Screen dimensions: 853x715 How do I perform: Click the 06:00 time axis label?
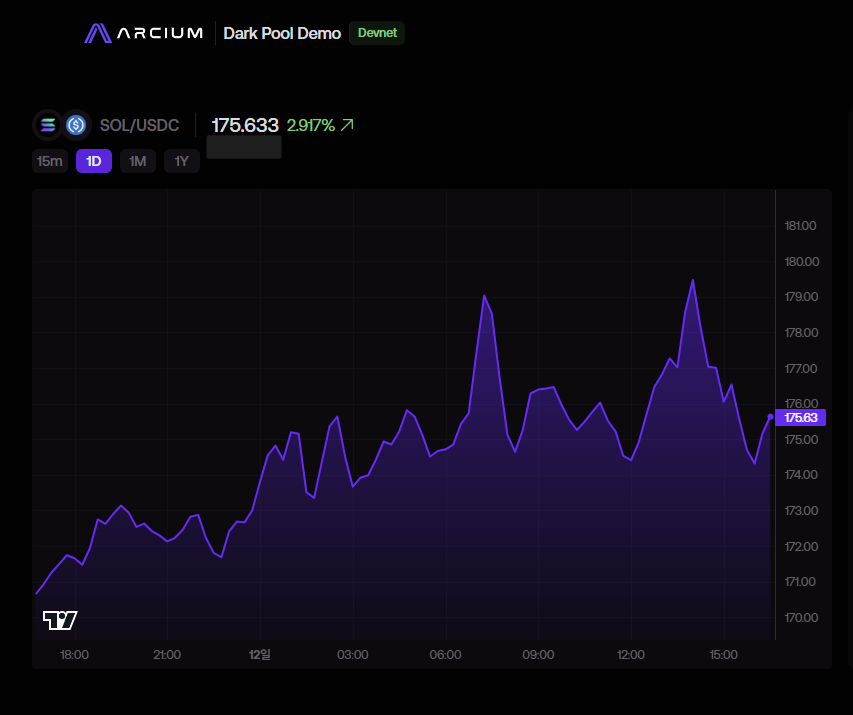(x=446, y=655)
